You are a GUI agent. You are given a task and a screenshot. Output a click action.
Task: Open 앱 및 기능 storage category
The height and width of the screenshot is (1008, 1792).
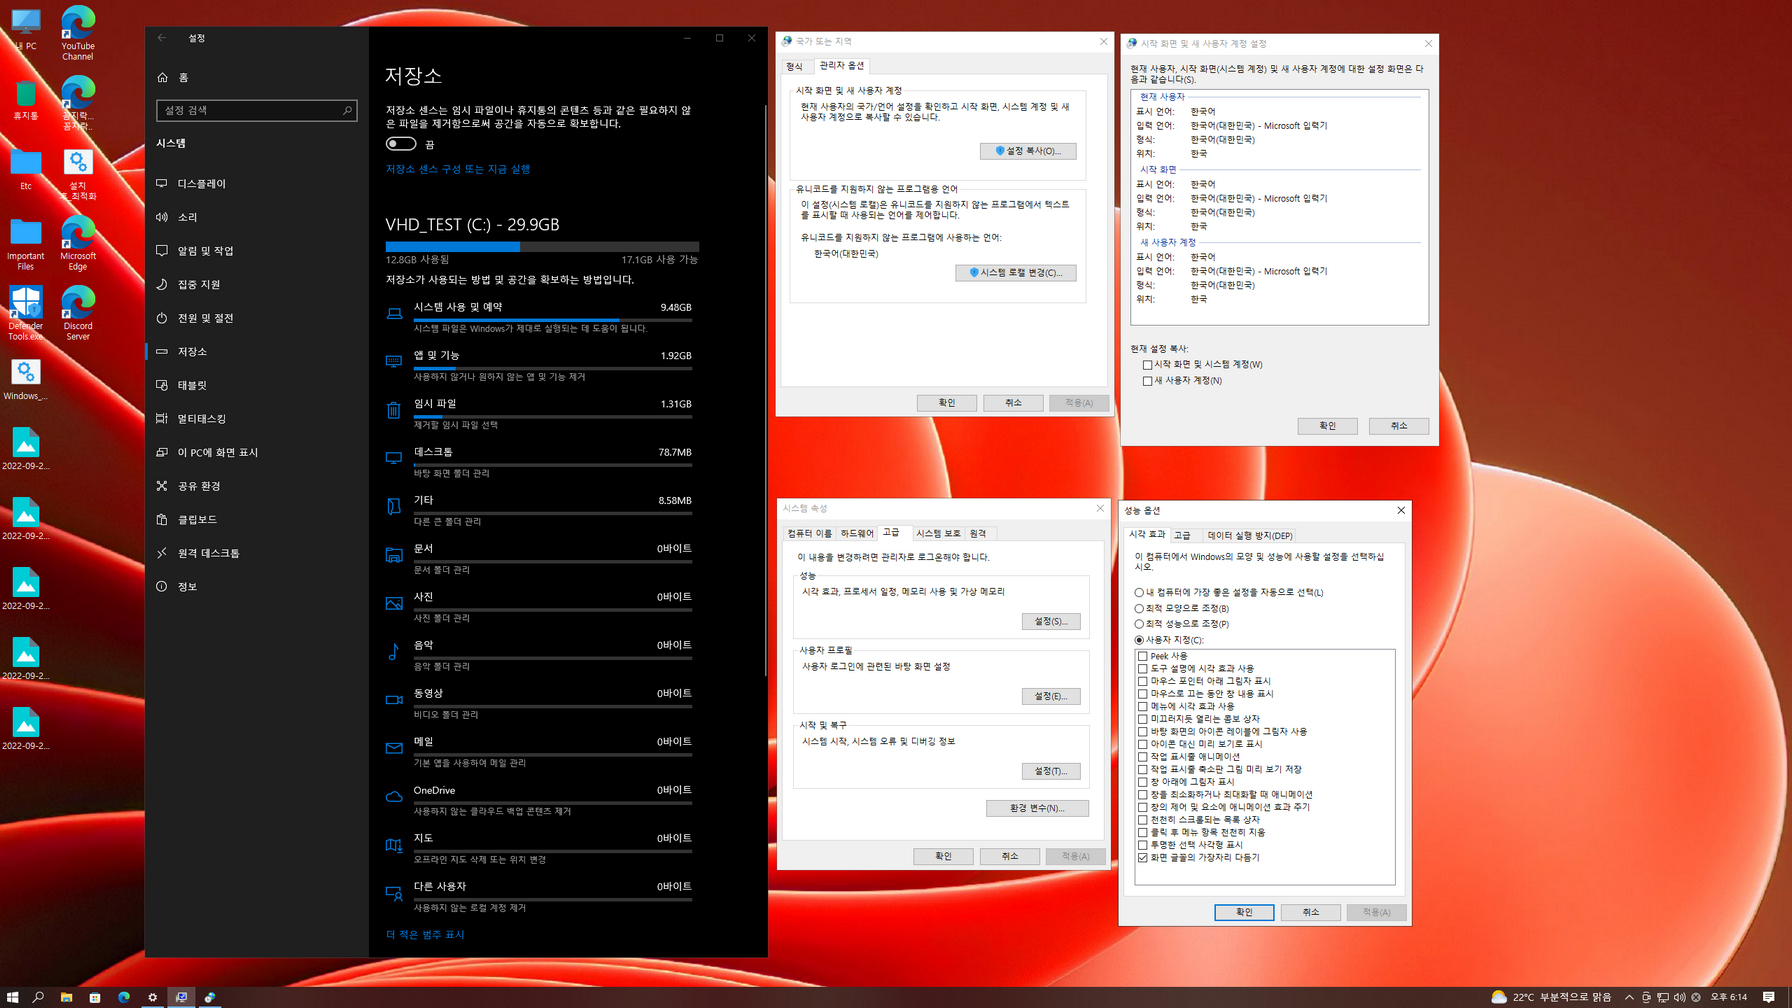tap(540, 365)
